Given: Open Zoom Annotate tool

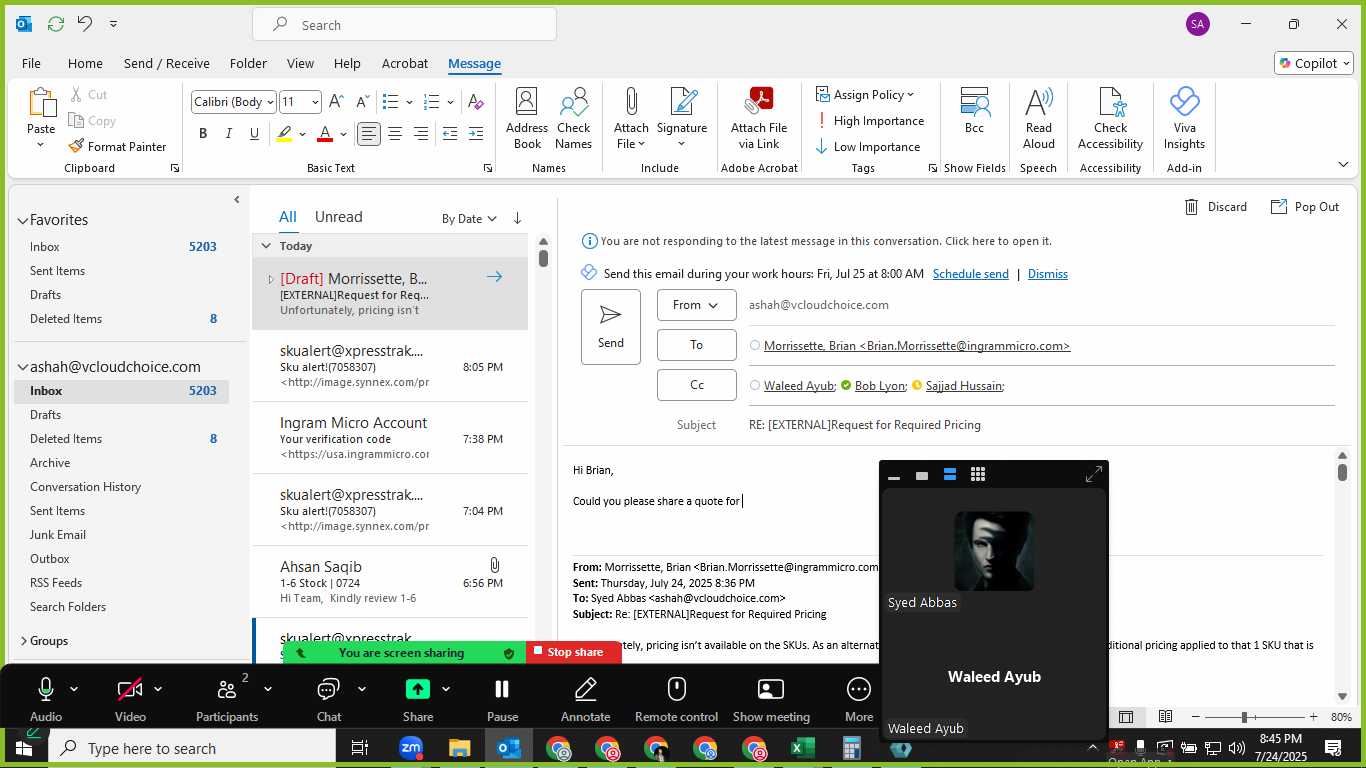Looking at the screenshot, I should pyautogui.click(x=586, y=698).
